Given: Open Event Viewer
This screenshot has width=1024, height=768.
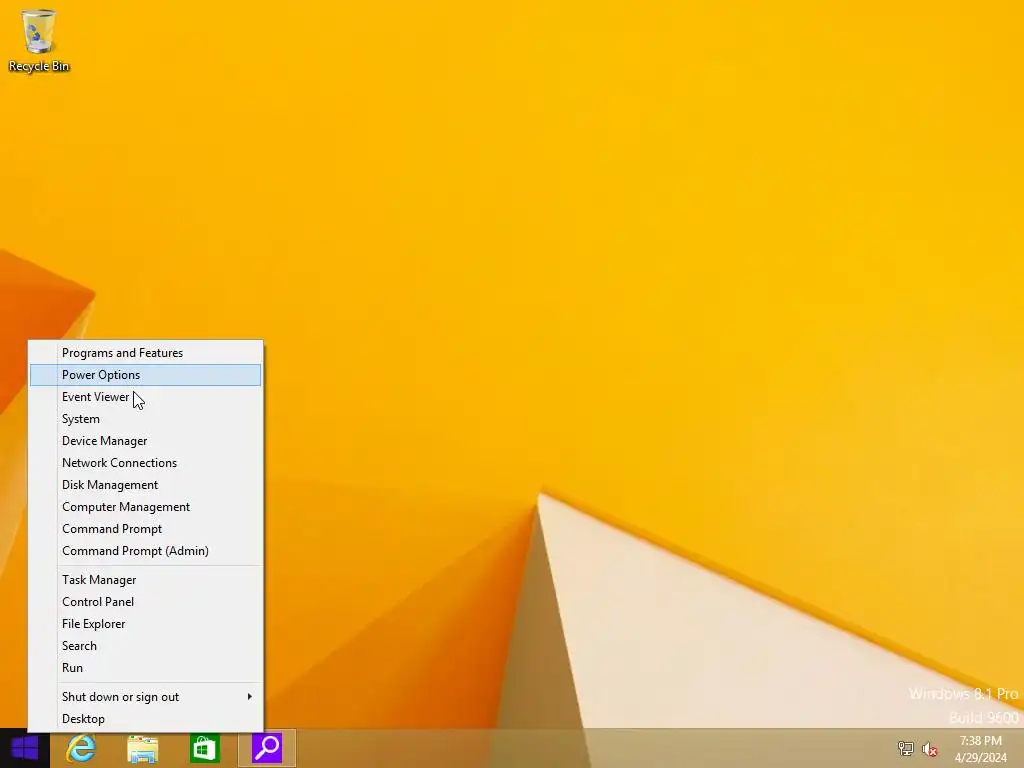Looking at the screenshot, I should click(145, 397).
